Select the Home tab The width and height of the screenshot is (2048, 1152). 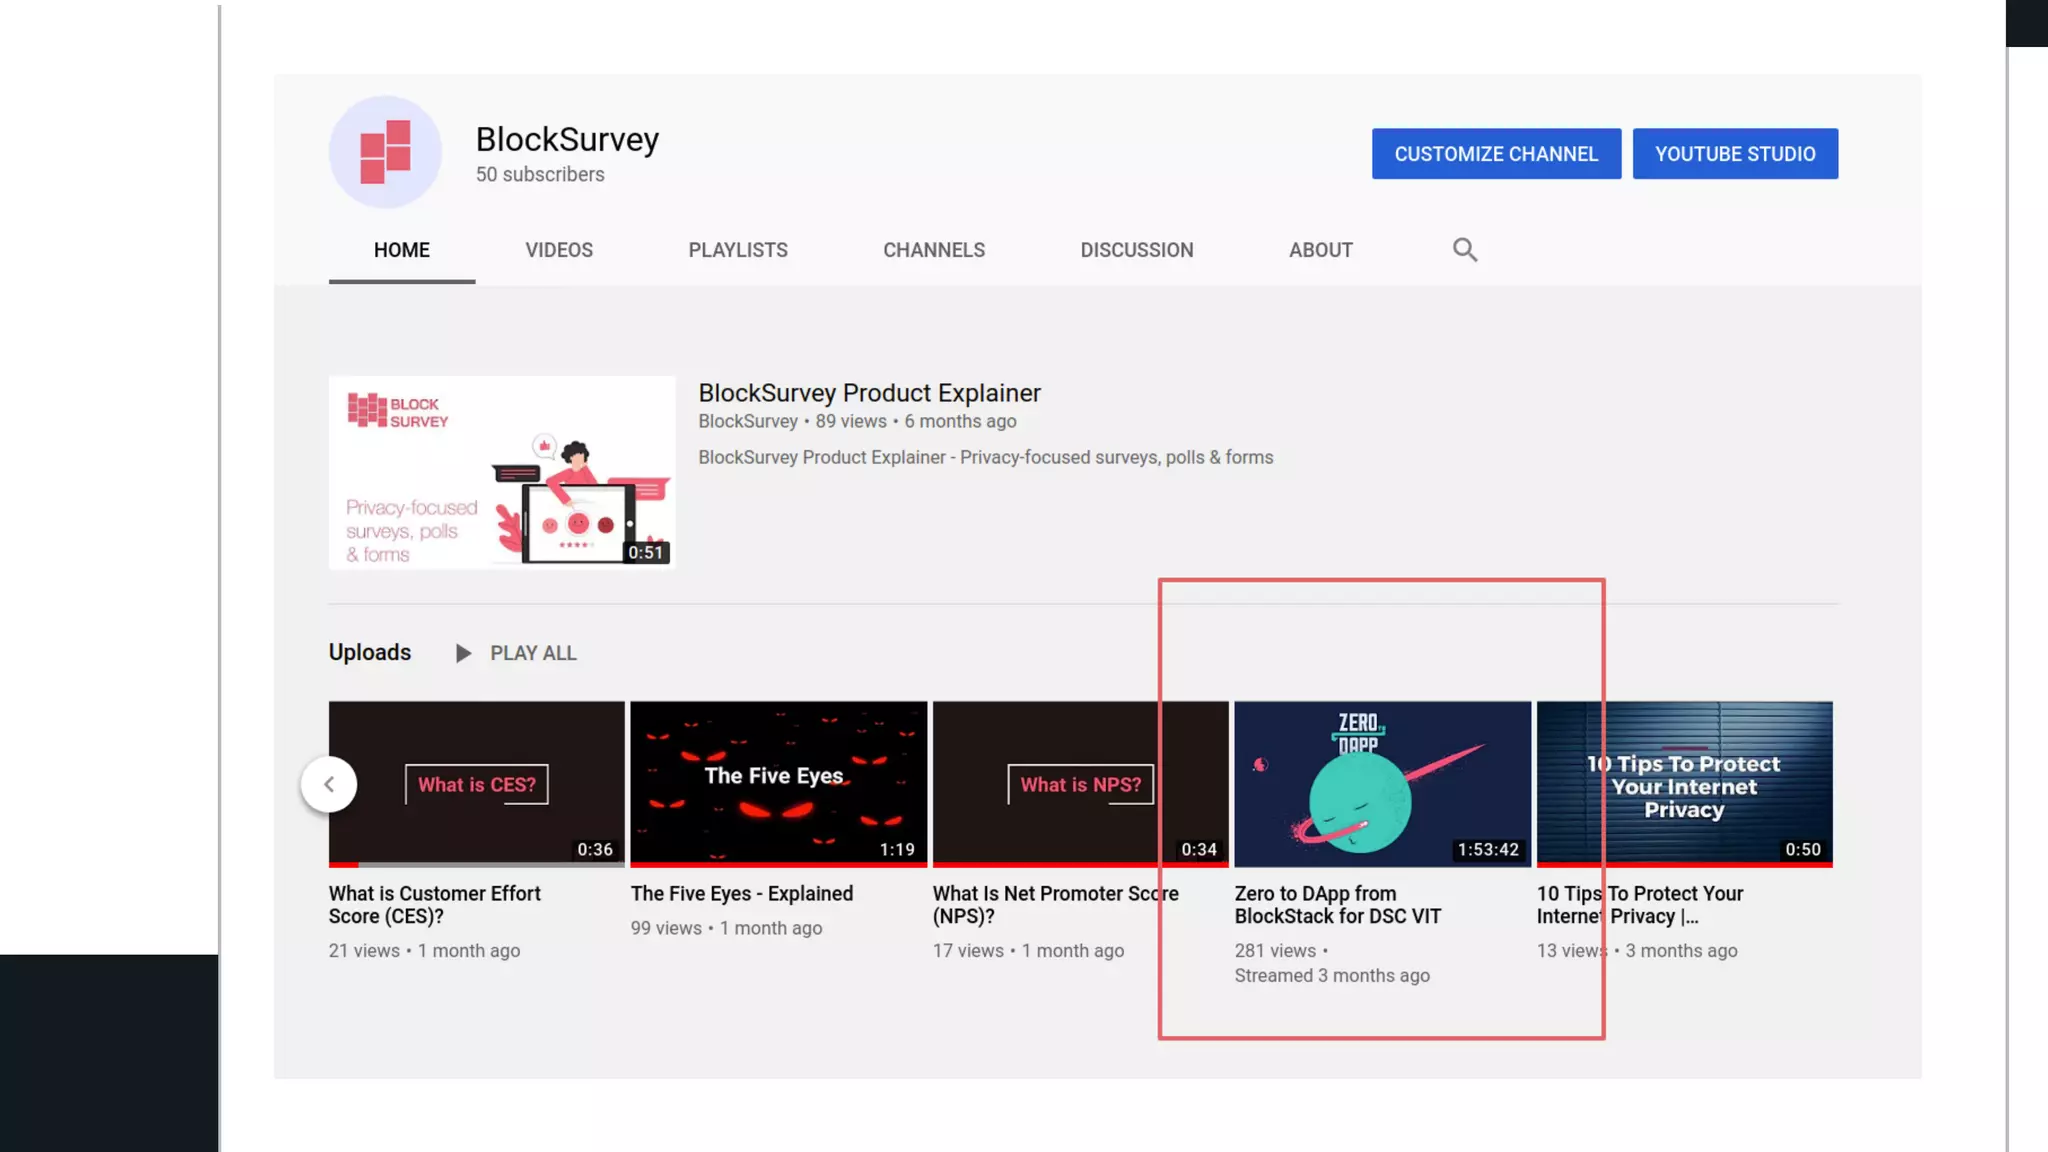tap(401, 250)
